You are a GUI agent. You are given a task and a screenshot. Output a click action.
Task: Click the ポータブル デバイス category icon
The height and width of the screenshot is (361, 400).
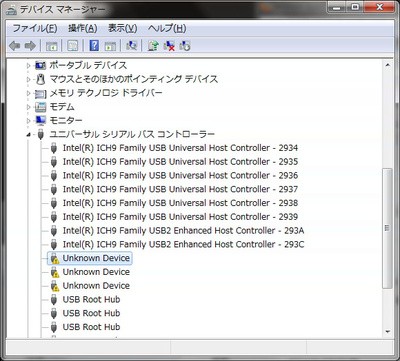click(x=40, y=65)
